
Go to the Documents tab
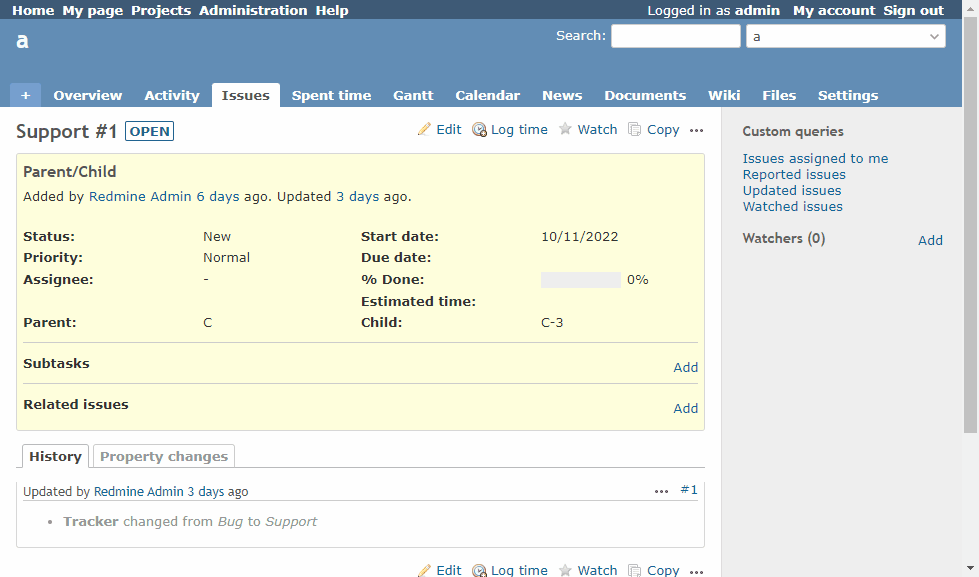[645, 95]
